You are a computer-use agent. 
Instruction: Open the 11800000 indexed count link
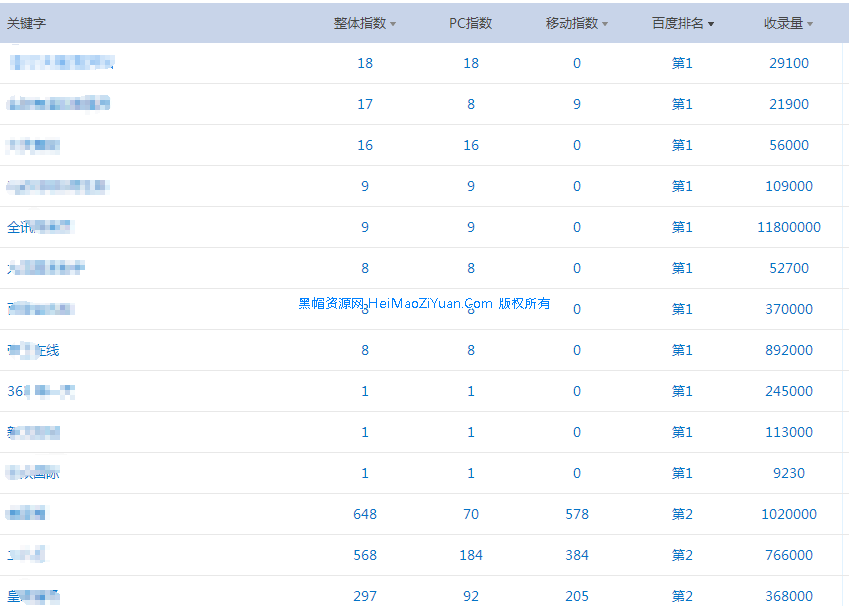(788, 227)
